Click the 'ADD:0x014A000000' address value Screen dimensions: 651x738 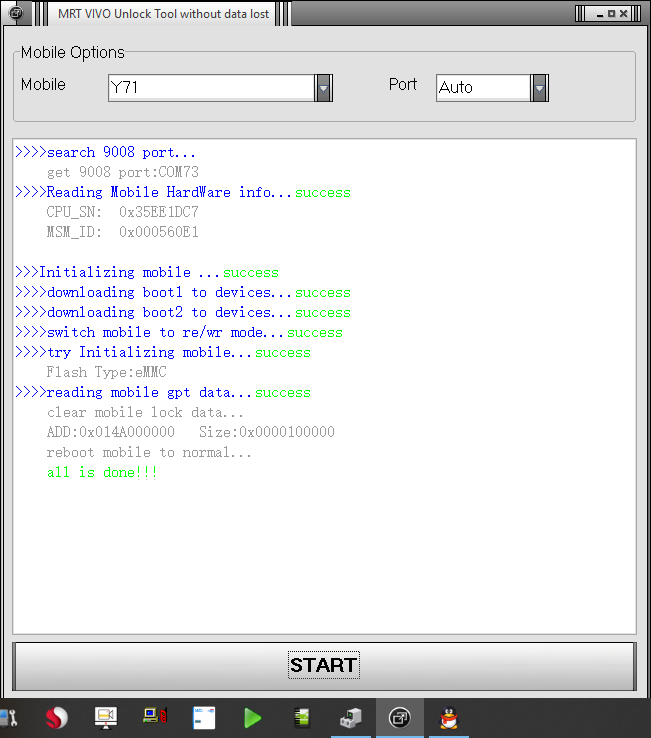point(111,432)
